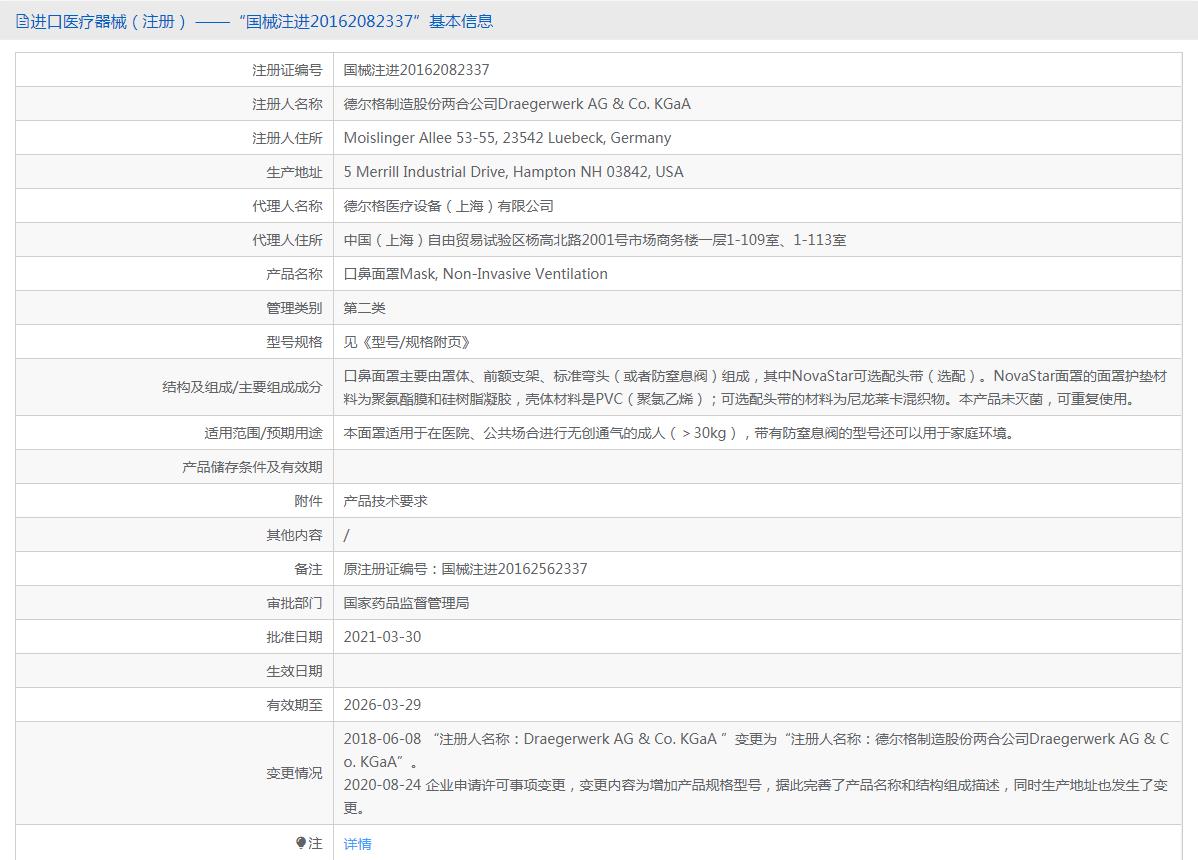Click the 注册人住所 label

pyautogui.click(x=287, y=137)
